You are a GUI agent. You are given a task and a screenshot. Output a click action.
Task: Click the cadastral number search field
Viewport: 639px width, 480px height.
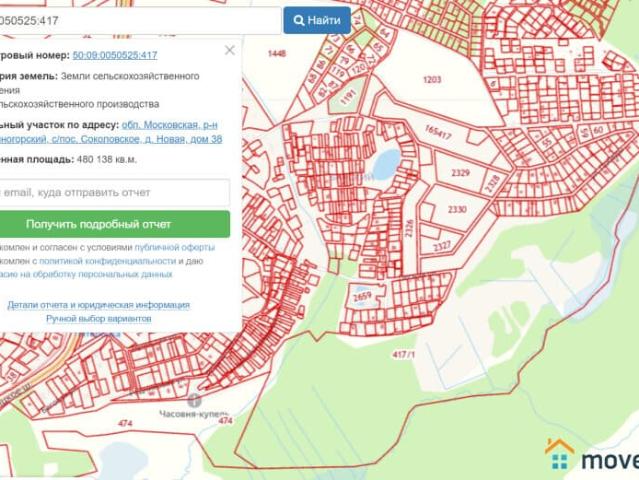(x=140, y=20)
